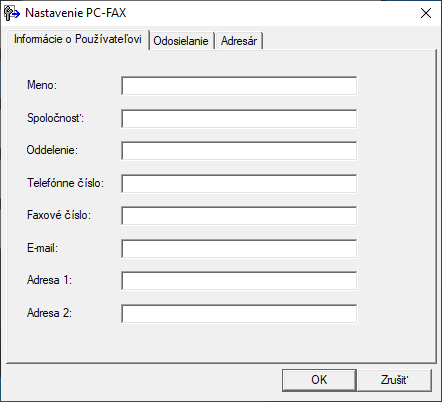
Task: Switch to the Odosielanie tab
Action: click(181, 41)
